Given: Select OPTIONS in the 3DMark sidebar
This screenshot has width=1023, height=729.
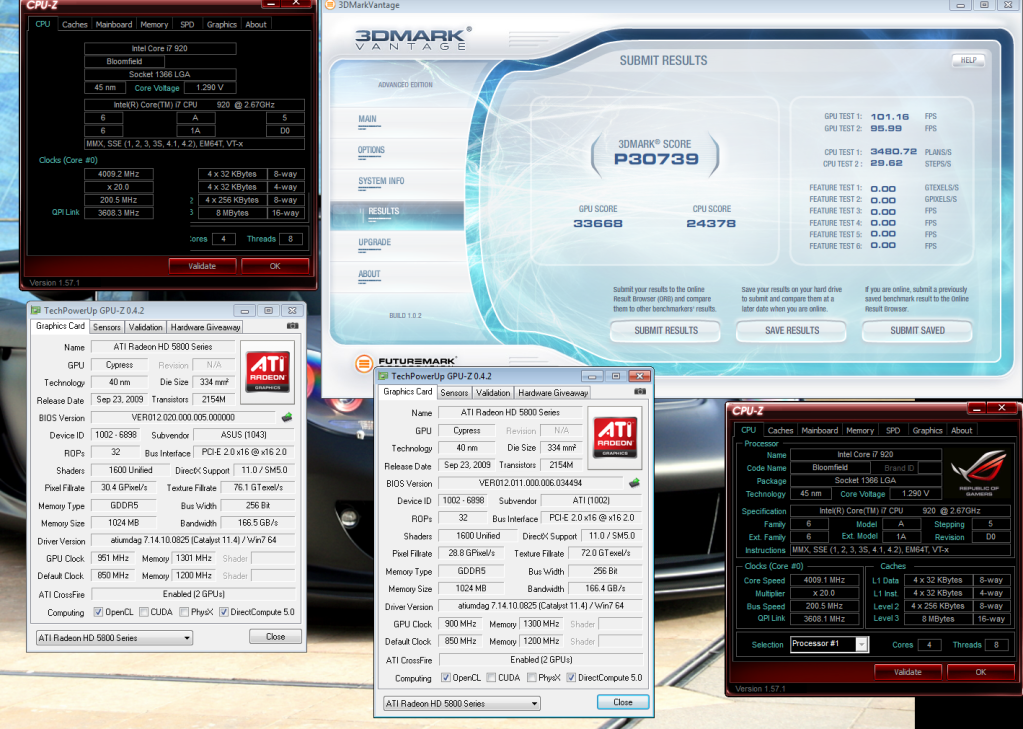Looking at the screenshot, I should (x=371, y=150).
